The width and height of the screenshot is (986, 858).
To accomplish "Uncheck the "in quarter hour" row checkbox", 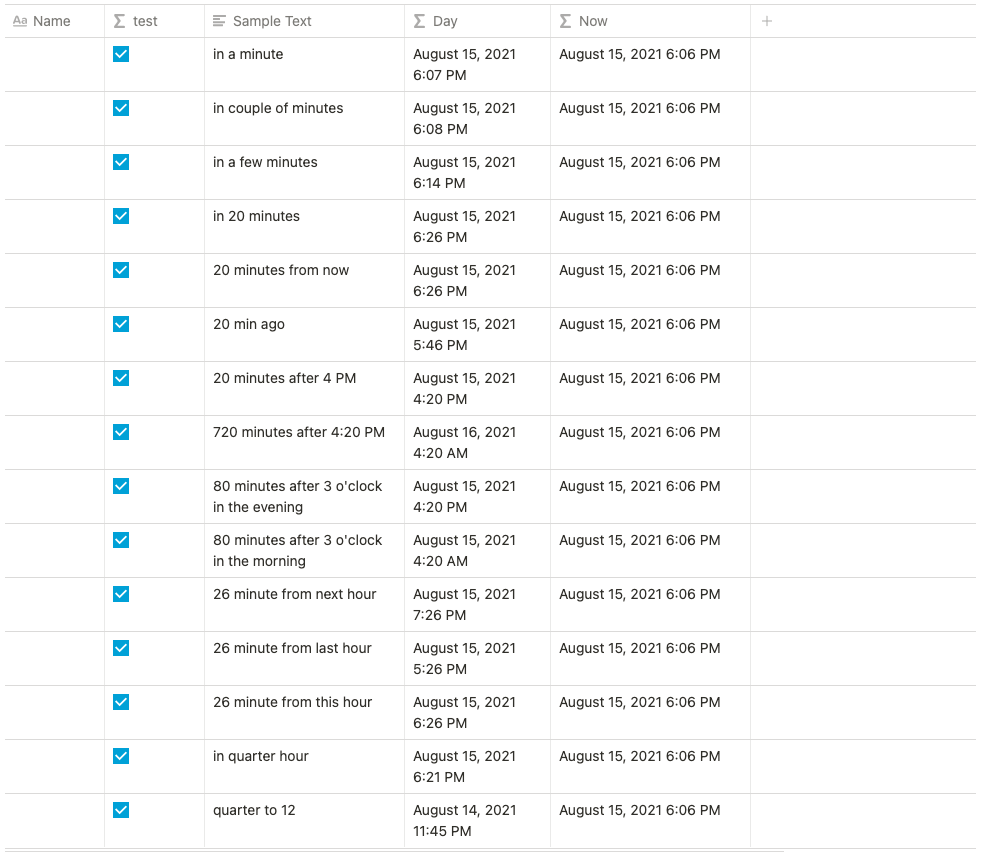I will [x=121, y=756].
